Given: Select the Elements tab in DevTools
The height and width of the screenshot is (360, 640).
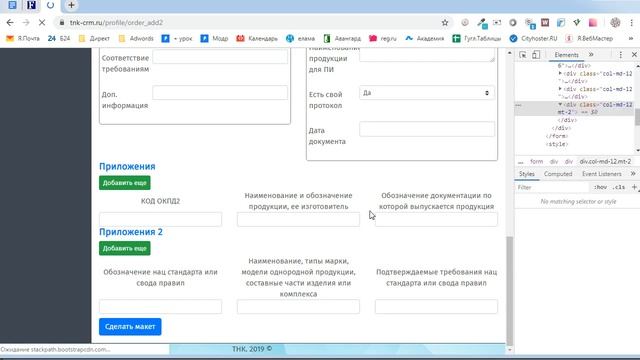Looking at the screenshot, I should pos(566,55).
